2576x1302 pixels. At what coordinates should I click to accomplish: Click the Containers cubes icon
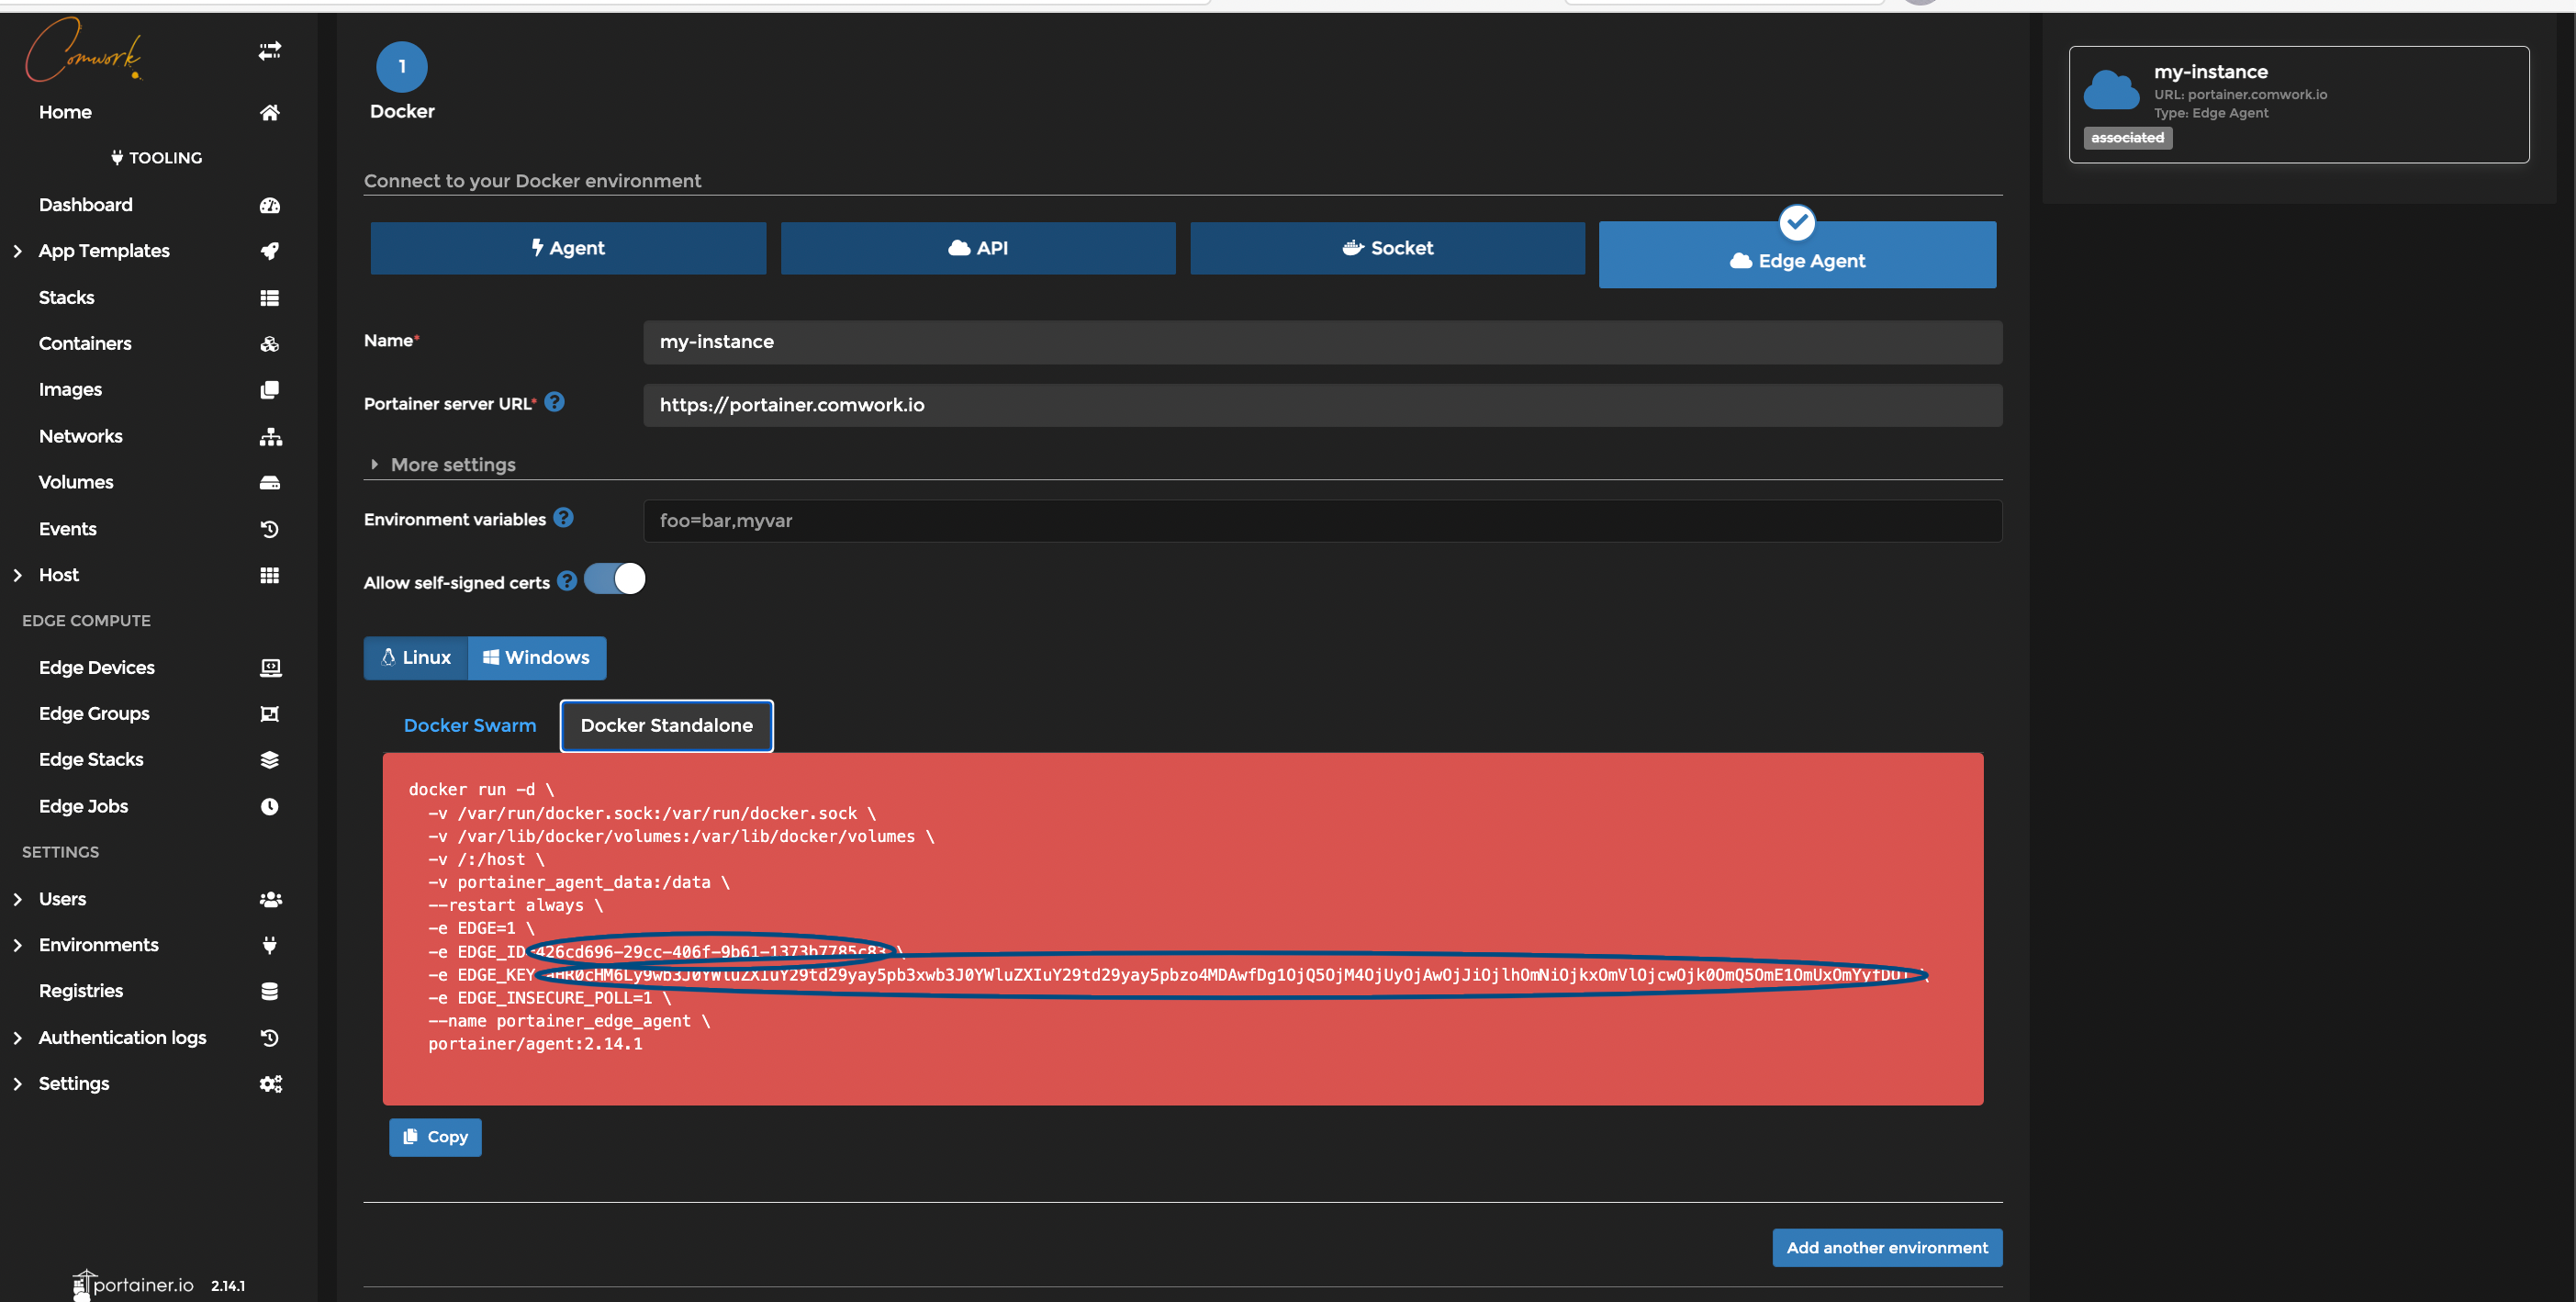(270, 344)
